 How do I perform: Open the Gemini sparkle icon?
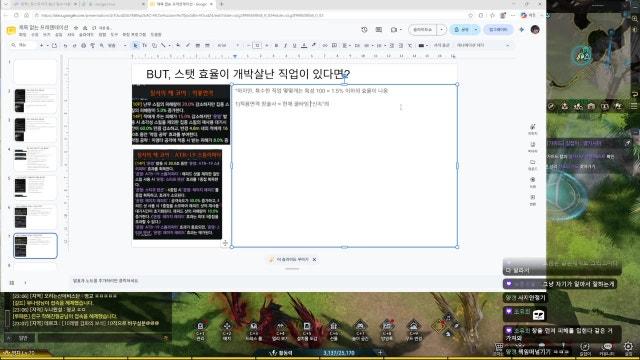click(x=522, y=30)
